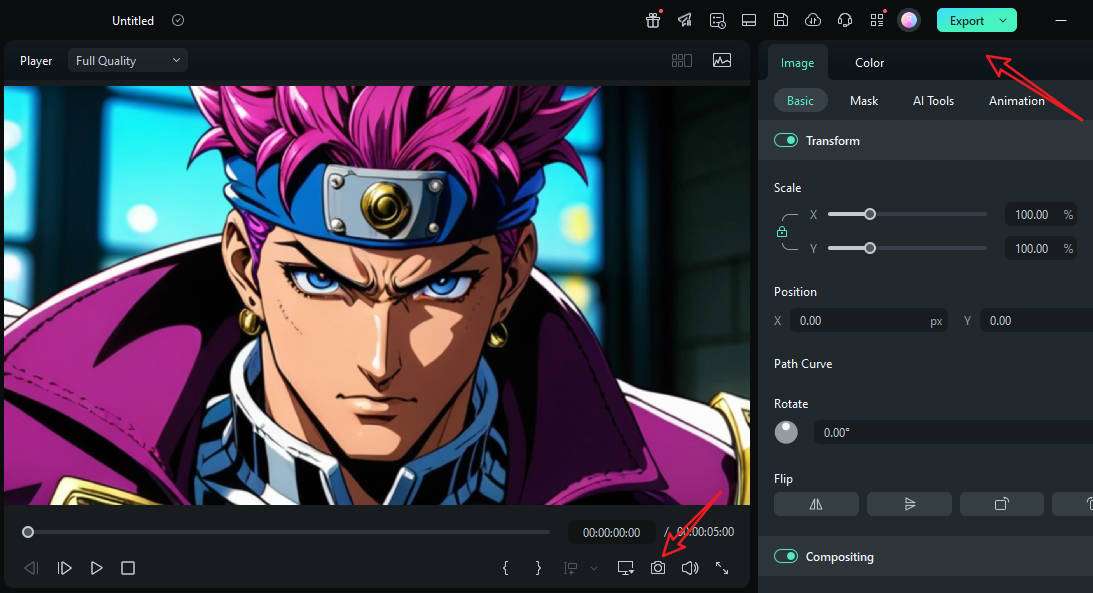The height and width of the screenshot is (593, 1093).
Task: Open the AI Tools sub-tab
Action: click(933, 101)
